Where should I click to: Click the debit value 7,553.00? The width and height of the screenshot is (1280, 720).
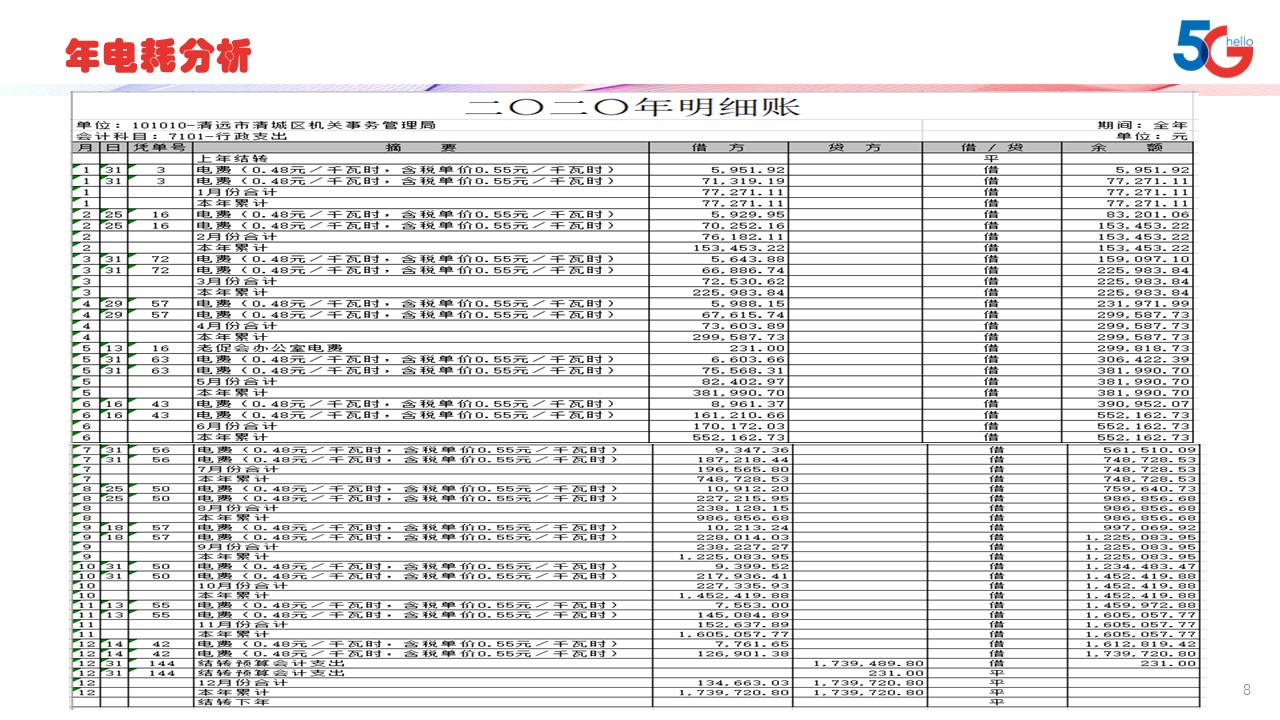(x=755, y=606)
